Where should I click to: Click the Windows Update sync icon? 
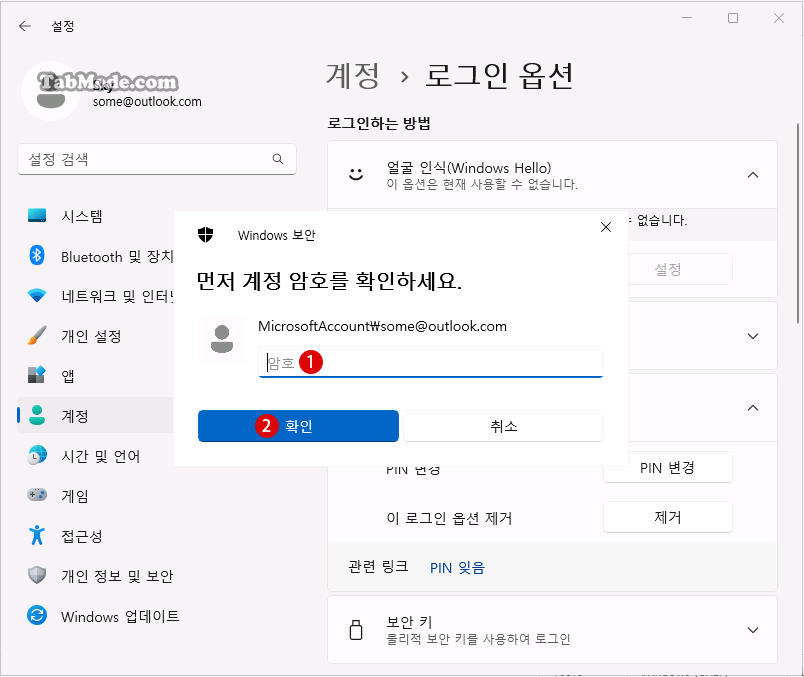coord(37,615)
